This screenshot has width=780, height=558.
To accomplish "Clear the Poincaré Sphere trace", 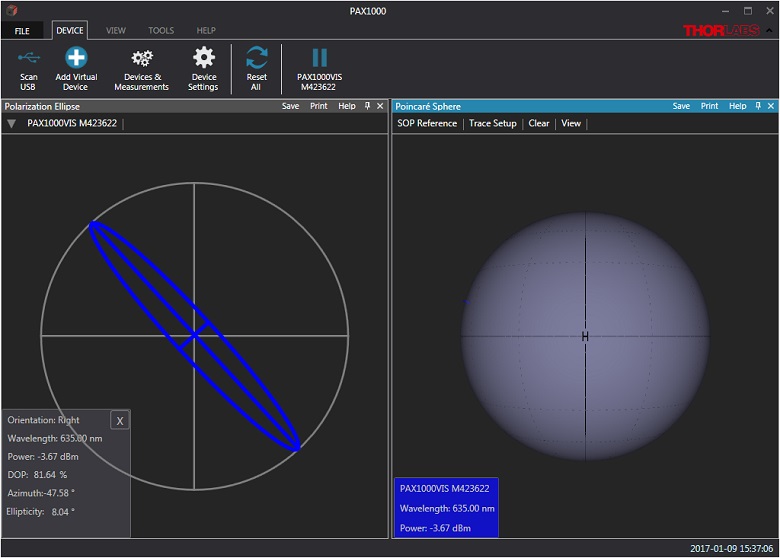I will pos(539,124).
